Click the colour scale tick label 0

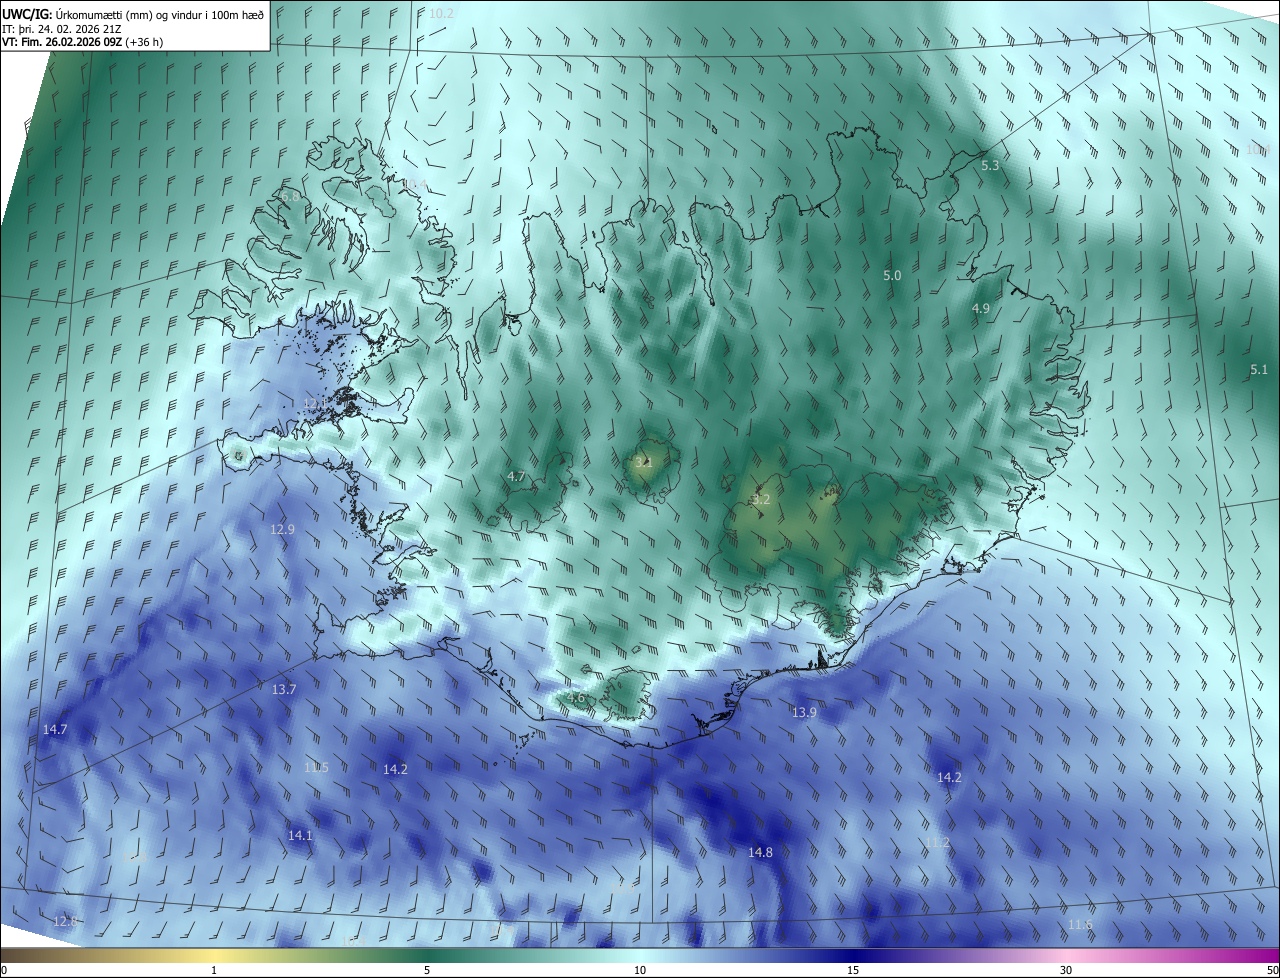[x=4, y=970]
